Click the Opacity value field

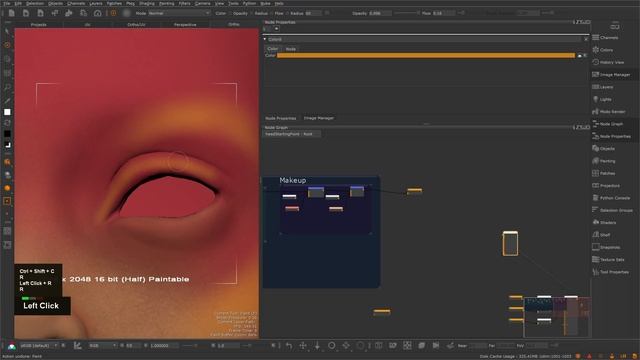(379, 13)
